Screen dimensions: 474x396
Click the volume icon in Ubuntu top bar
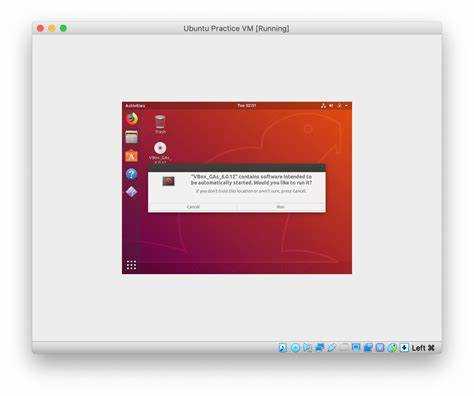331,106
